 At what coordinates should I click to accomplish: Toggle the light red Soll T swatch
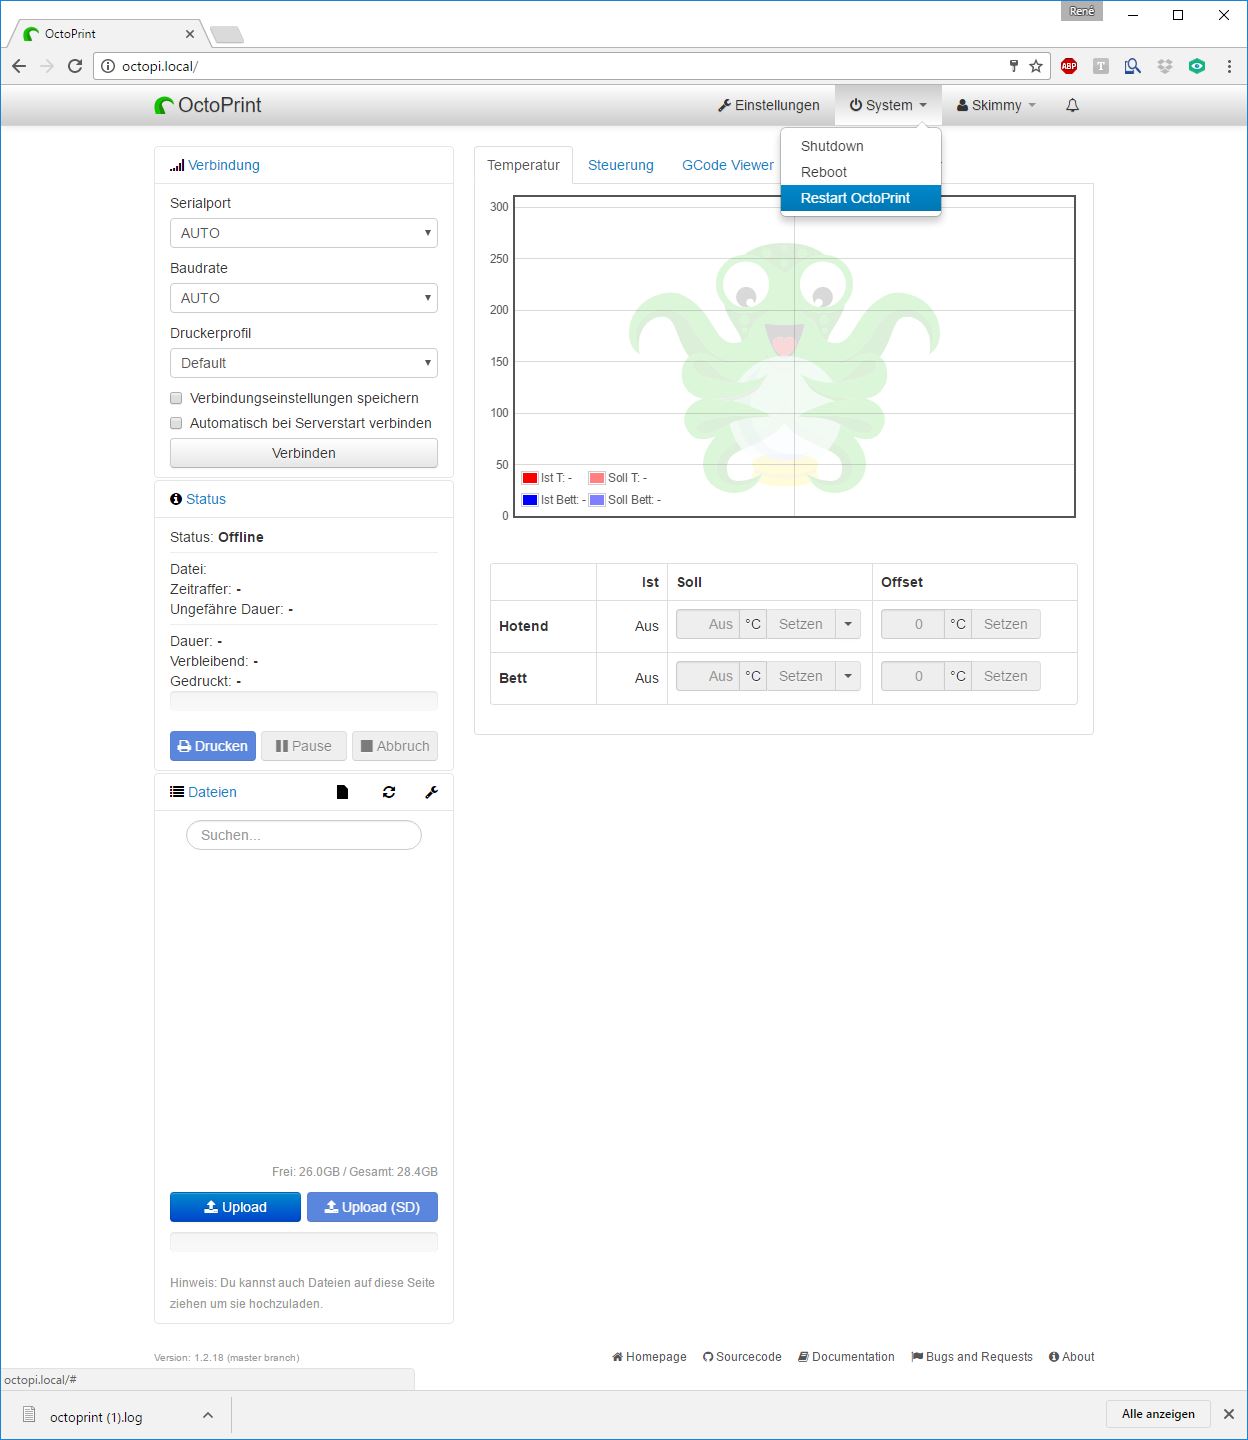point(597,478)
